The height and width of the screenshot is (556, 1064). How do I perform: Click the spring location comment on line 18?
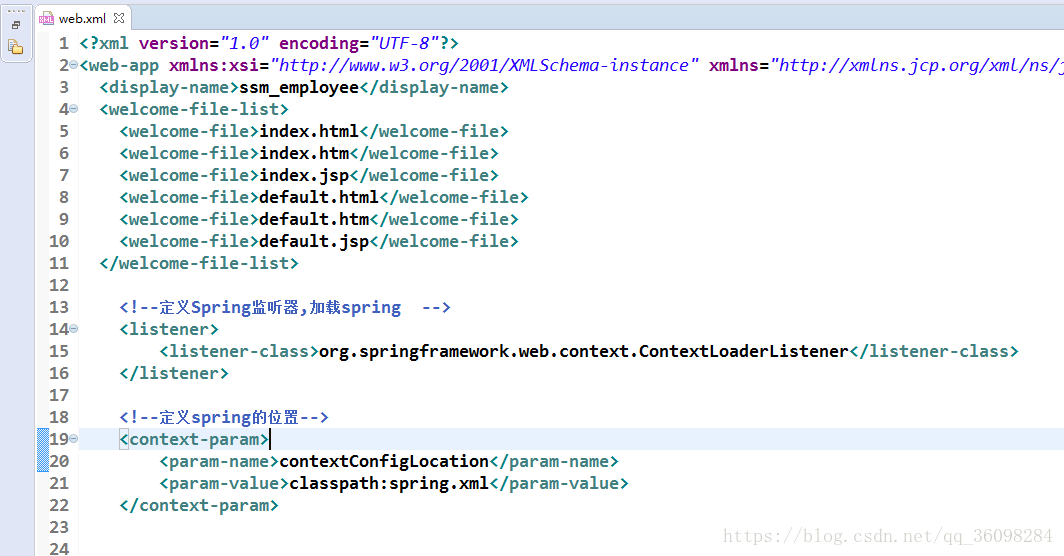[x=224, y=418]
